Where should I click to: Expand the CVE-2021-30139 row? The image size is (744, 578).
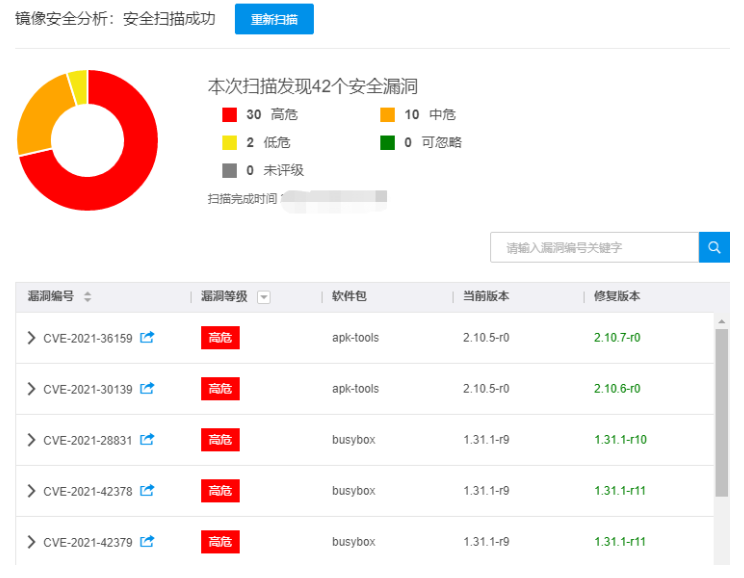click(x=31, y=389)
